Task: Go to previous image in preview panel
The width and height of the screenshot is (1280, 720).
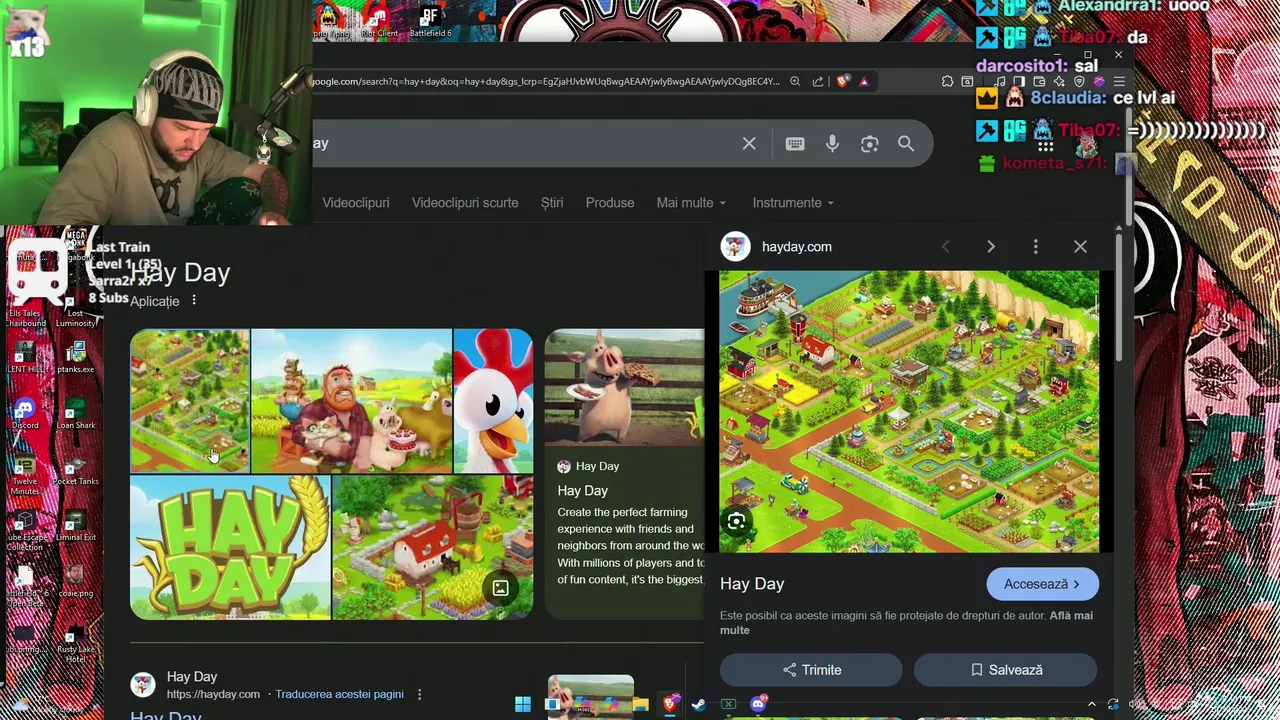Action: click(945, 246)
